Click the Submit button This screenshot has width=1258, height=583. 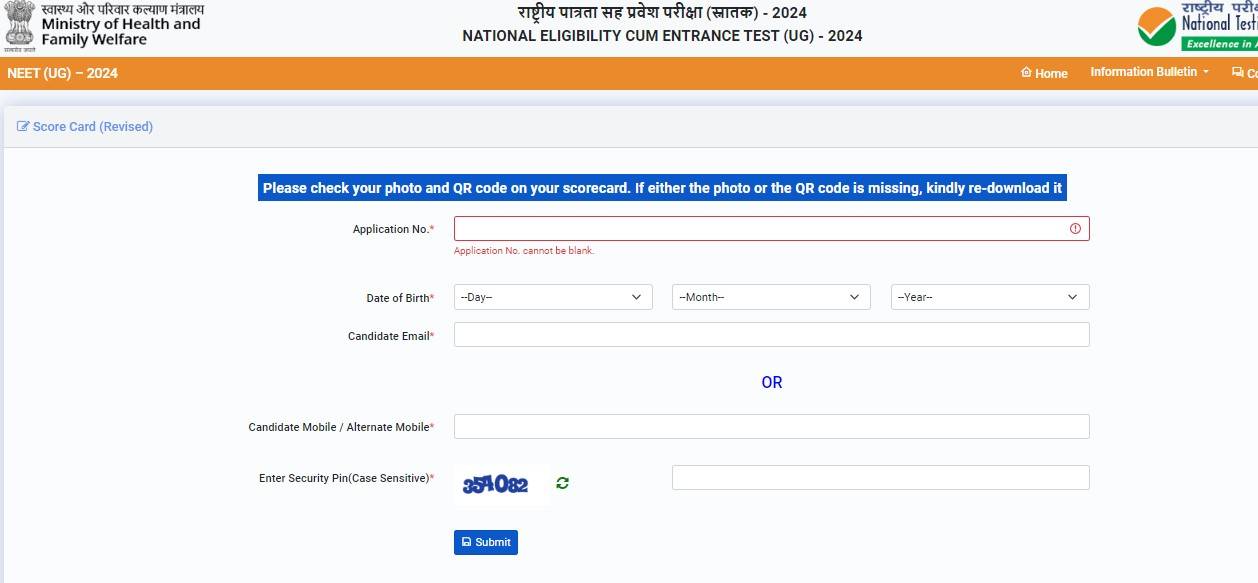(486, 542)
